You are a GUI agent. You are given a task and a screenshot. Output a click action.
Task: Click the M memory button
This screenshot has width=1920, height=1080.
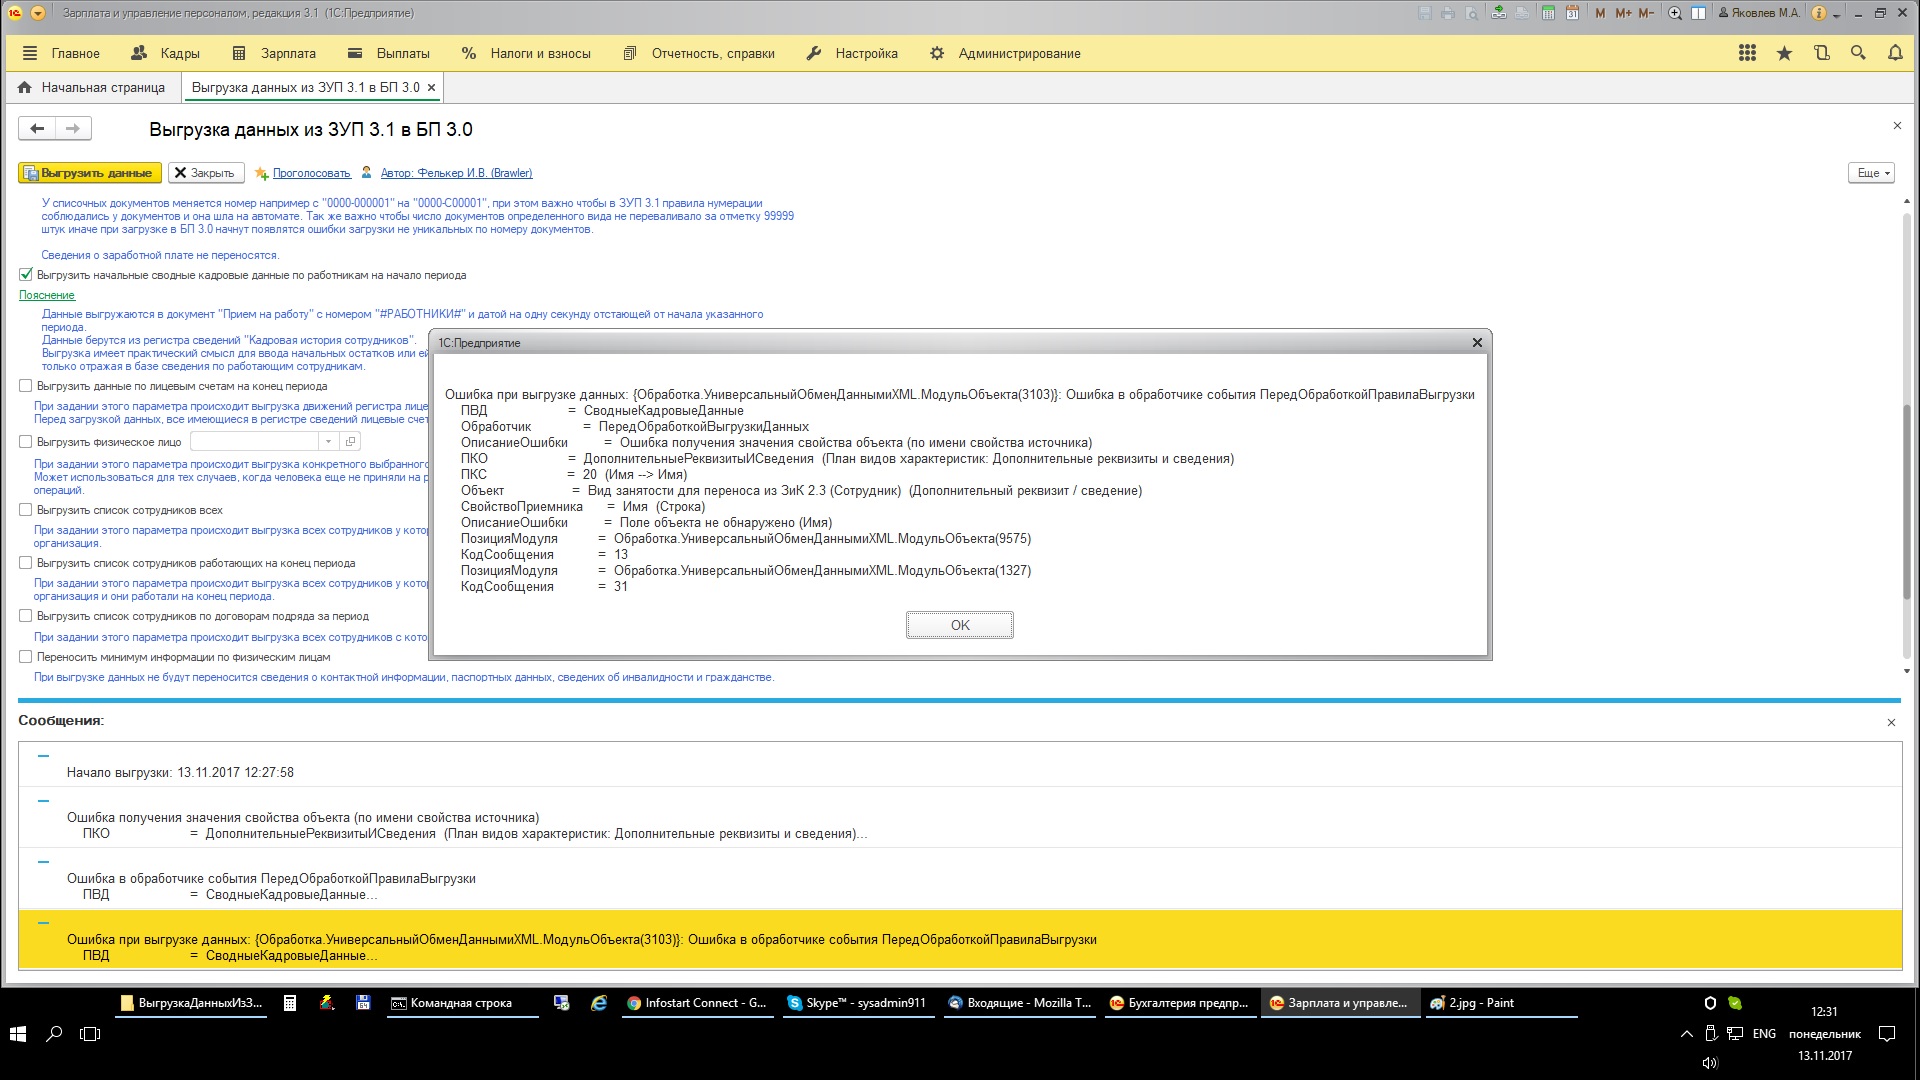1600,13
